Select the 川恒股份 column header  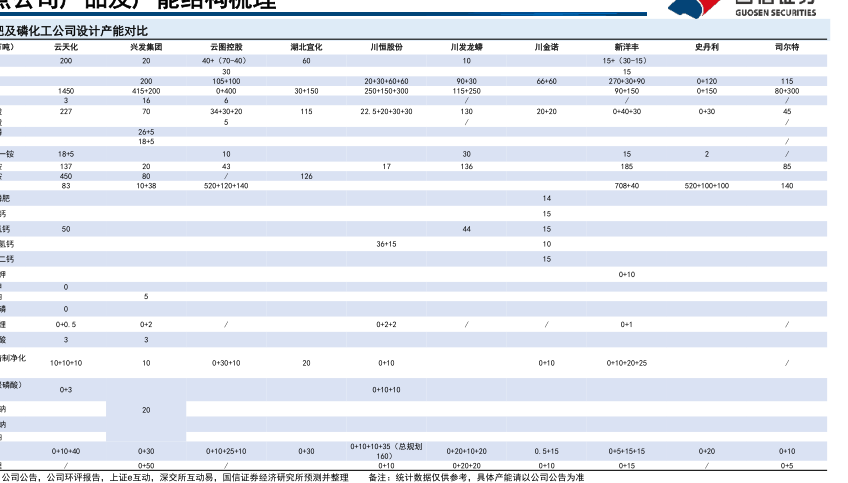click(386, 47)
